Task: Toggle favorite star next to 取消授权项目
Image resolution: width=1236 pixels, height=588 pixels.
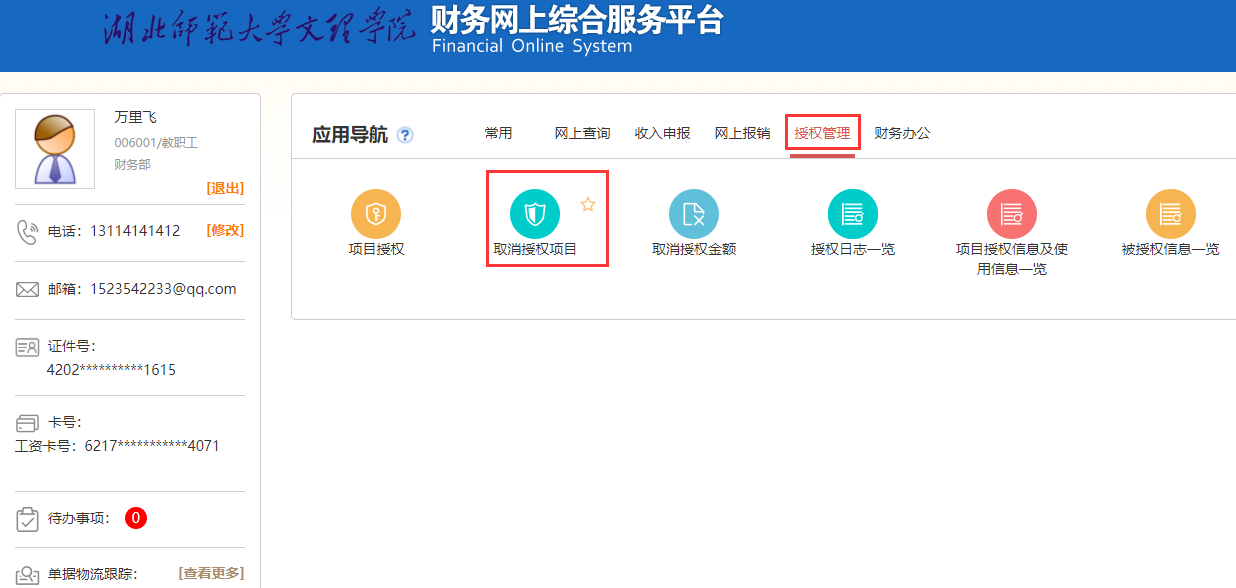Action: [x=588, y=205]
